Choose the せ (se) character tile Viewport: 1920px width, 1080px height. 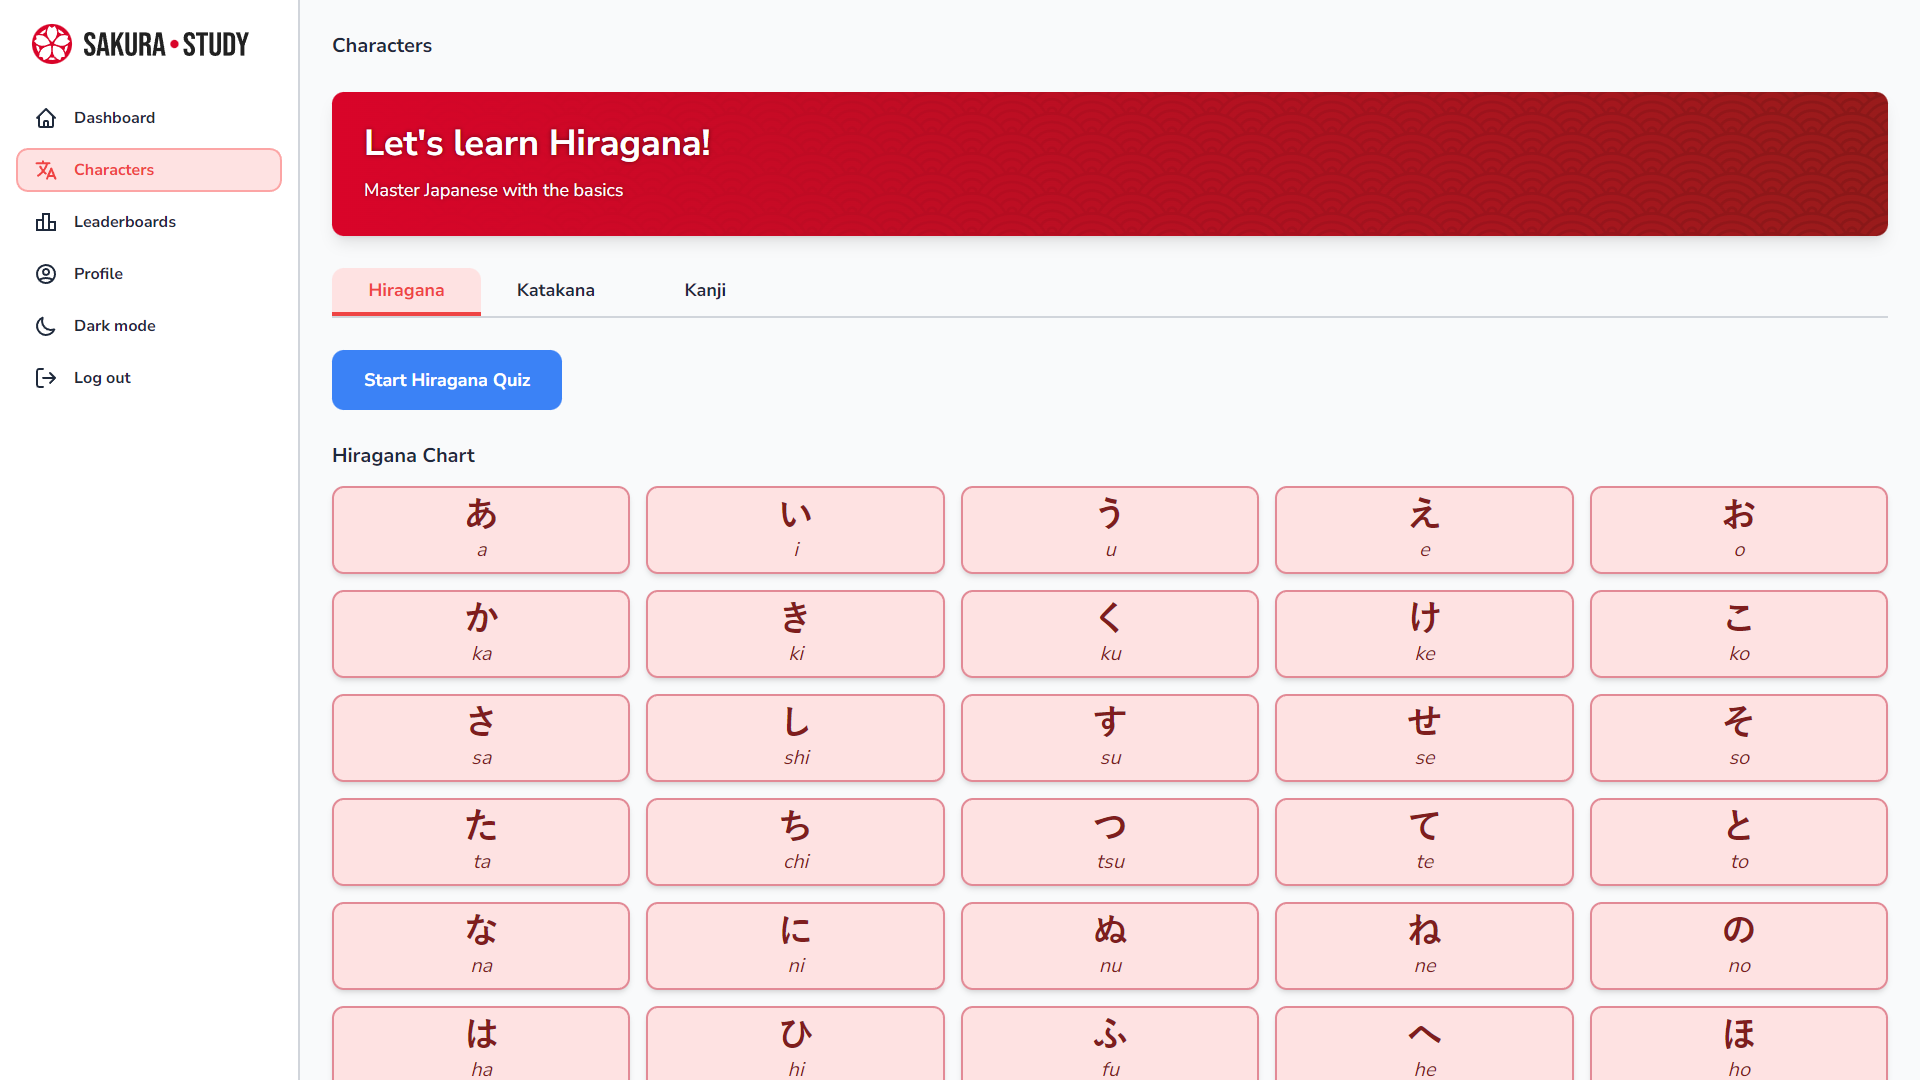1424,738
